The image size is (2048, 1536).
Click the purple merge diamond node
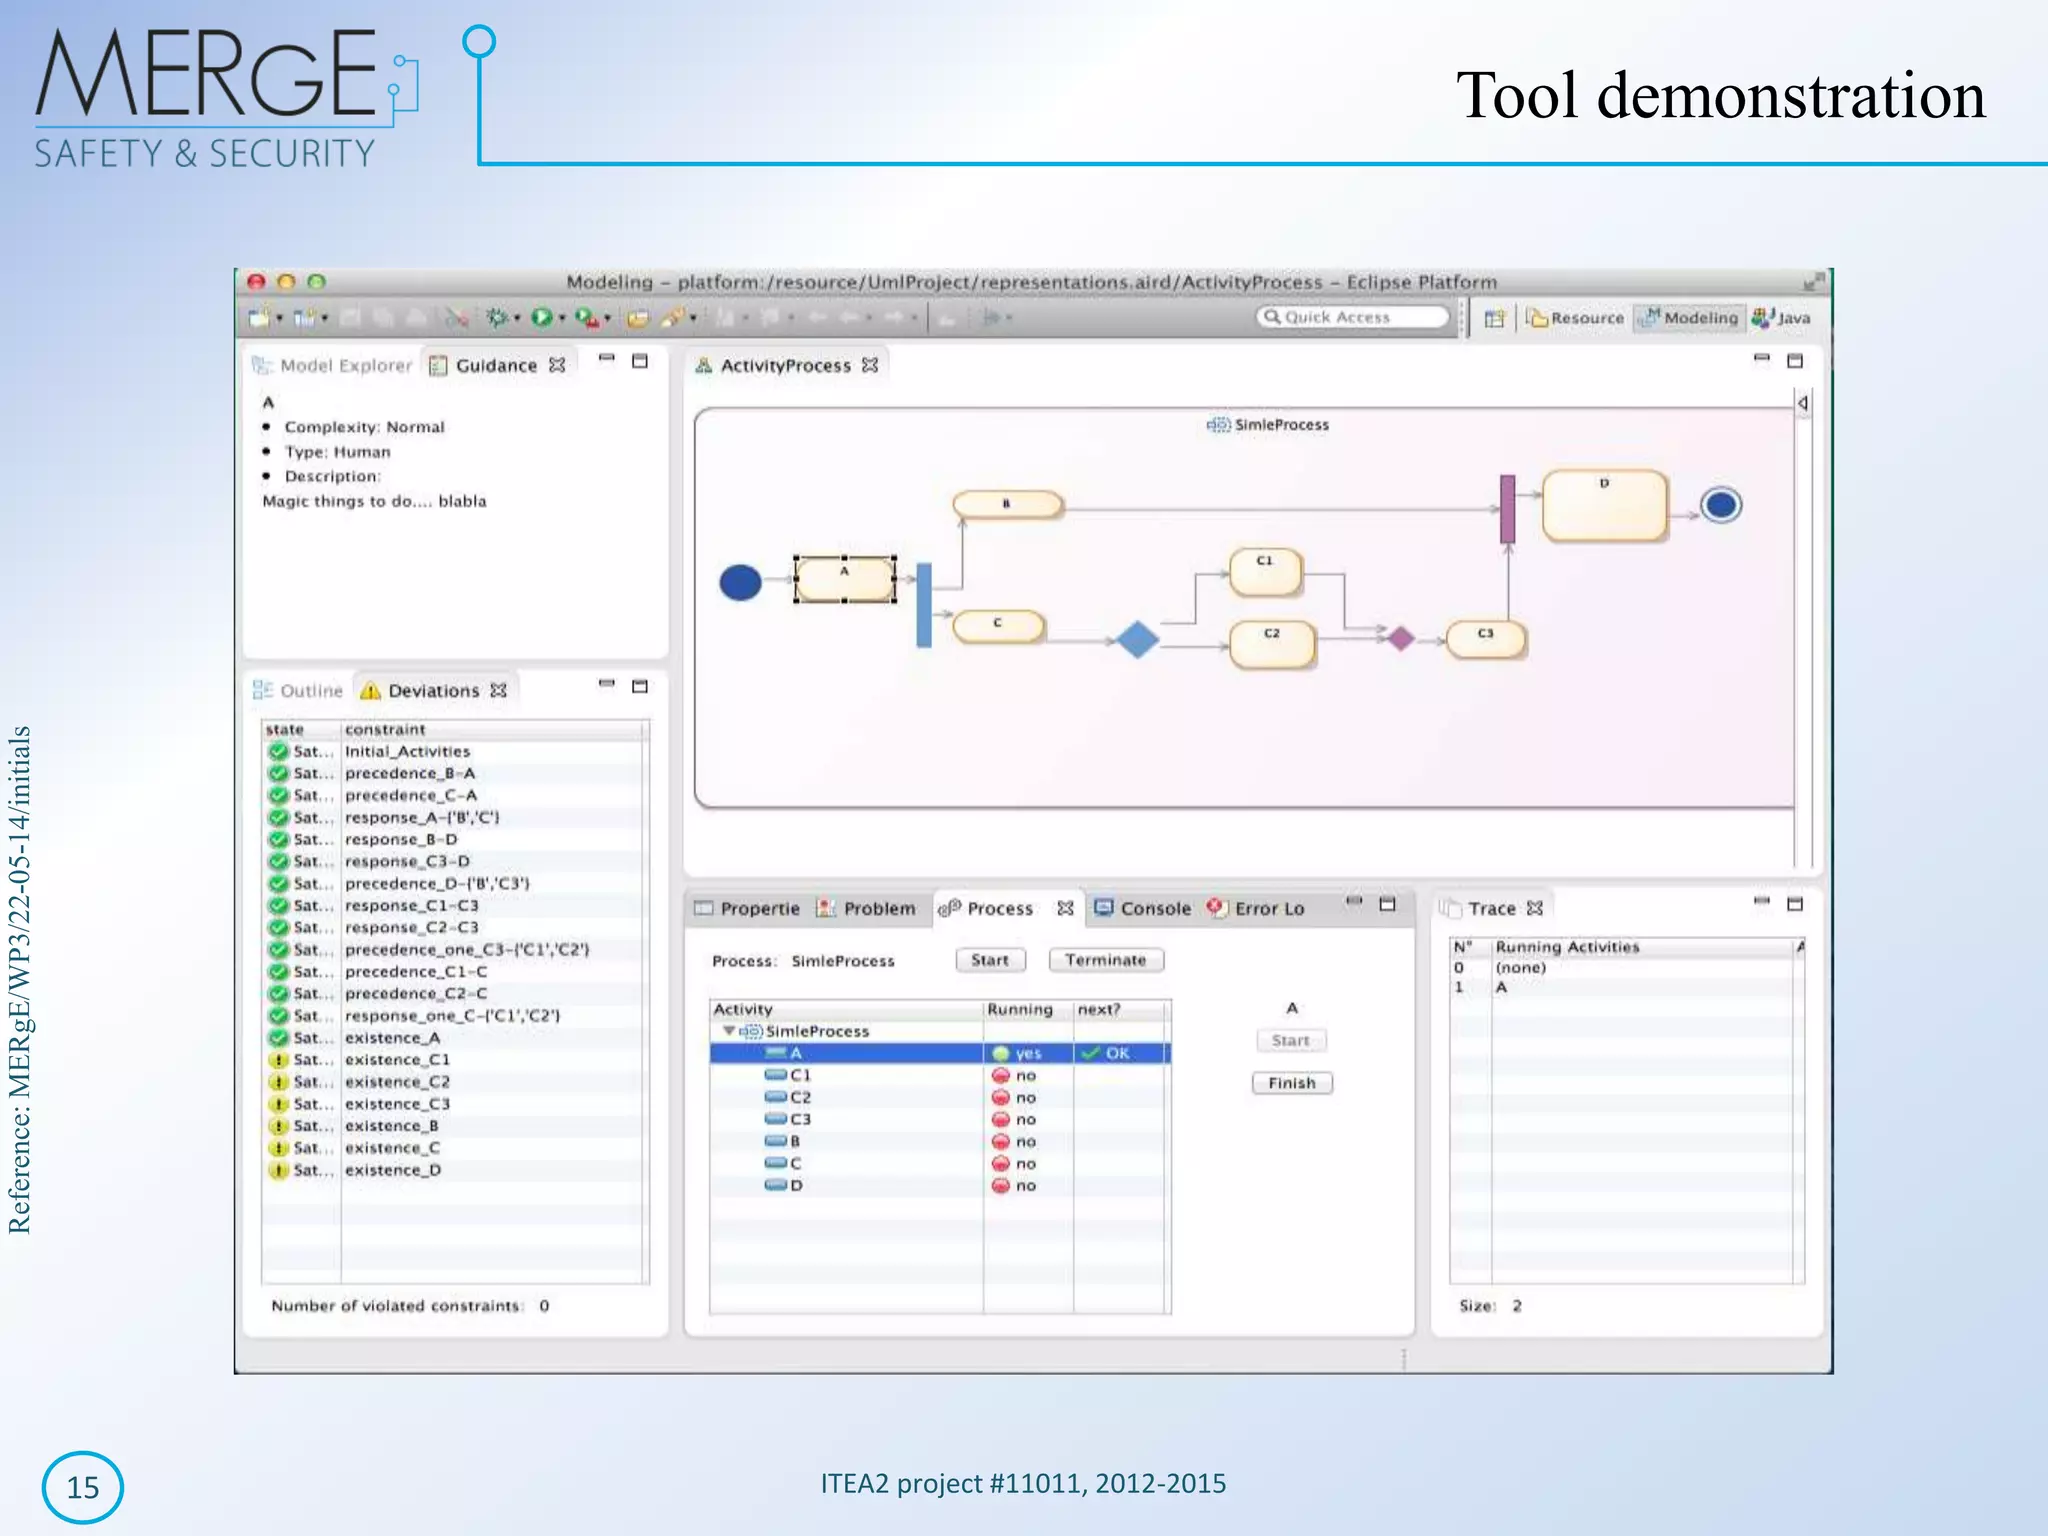click(x=1401, y=638)
